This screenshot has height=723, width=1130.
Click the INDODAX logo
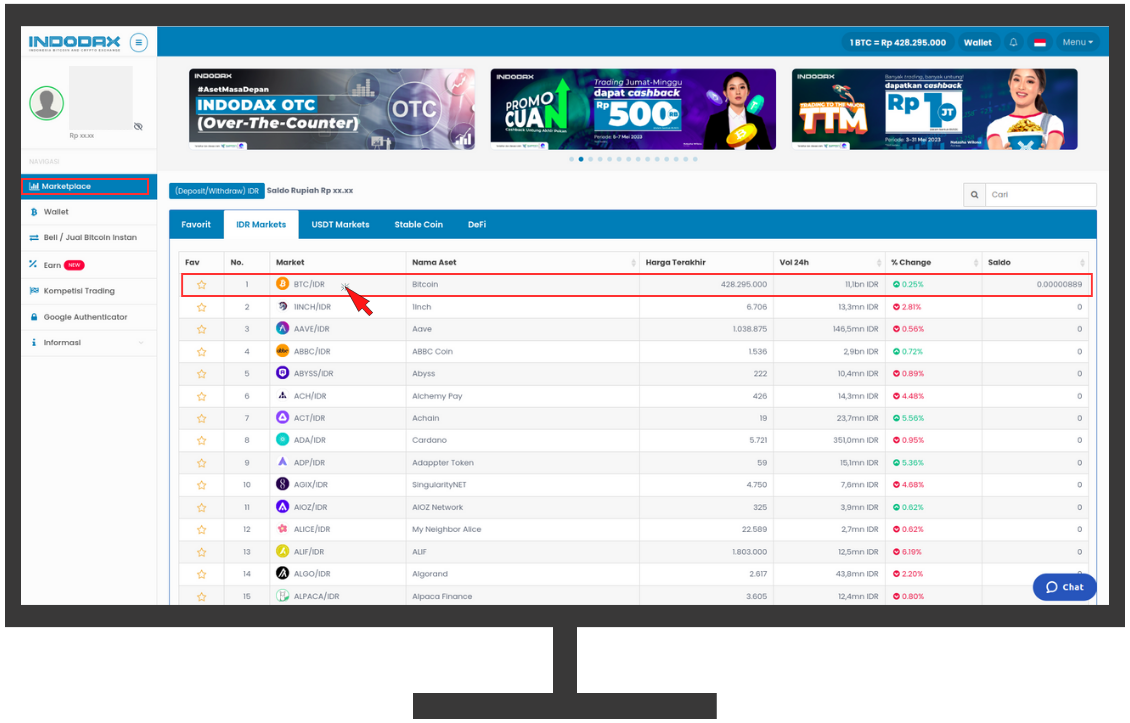point(74,43)
